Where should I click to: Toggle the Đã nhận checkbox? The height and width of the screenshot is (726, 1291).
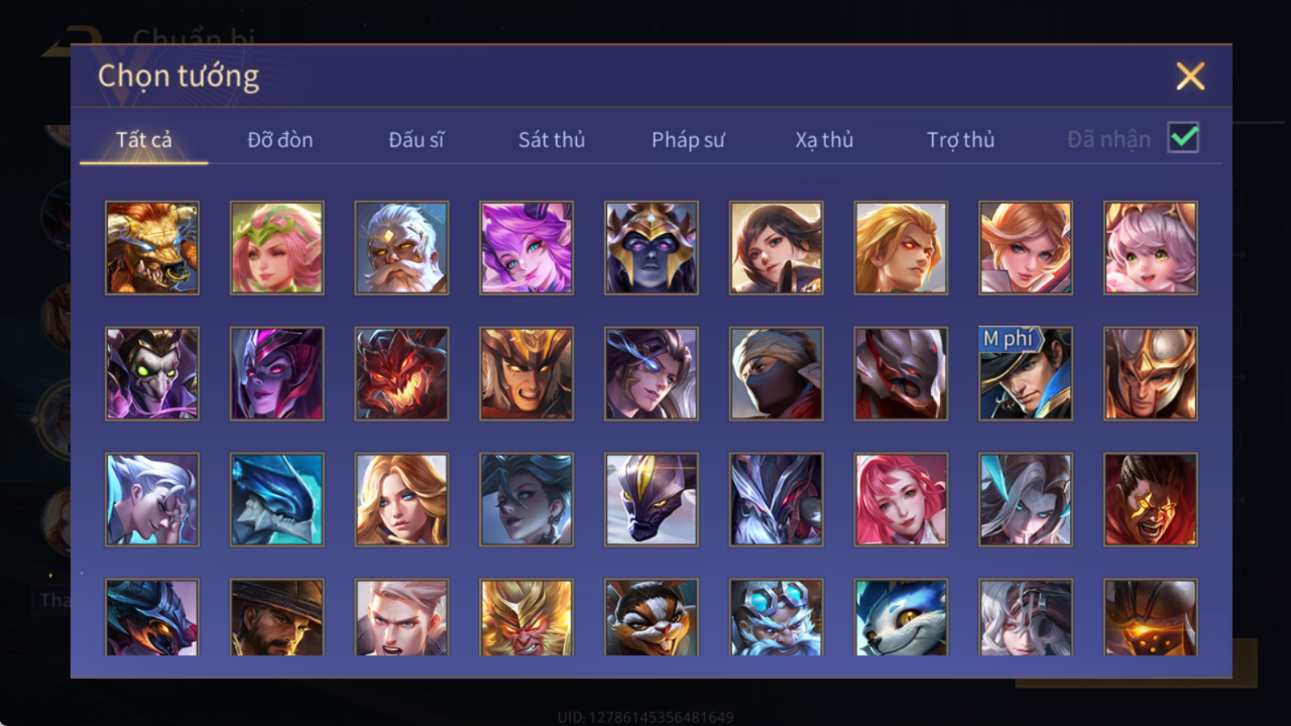pyautogui.click(x=1183, y=139)
